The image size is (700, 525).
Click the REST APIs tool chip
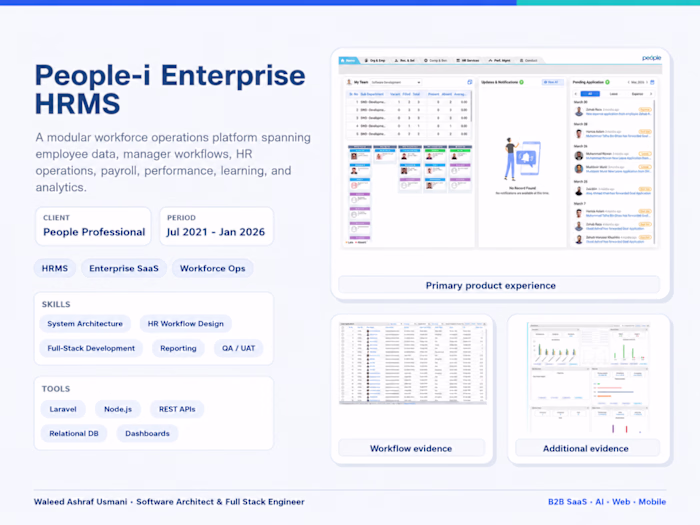tap(177, 409)
